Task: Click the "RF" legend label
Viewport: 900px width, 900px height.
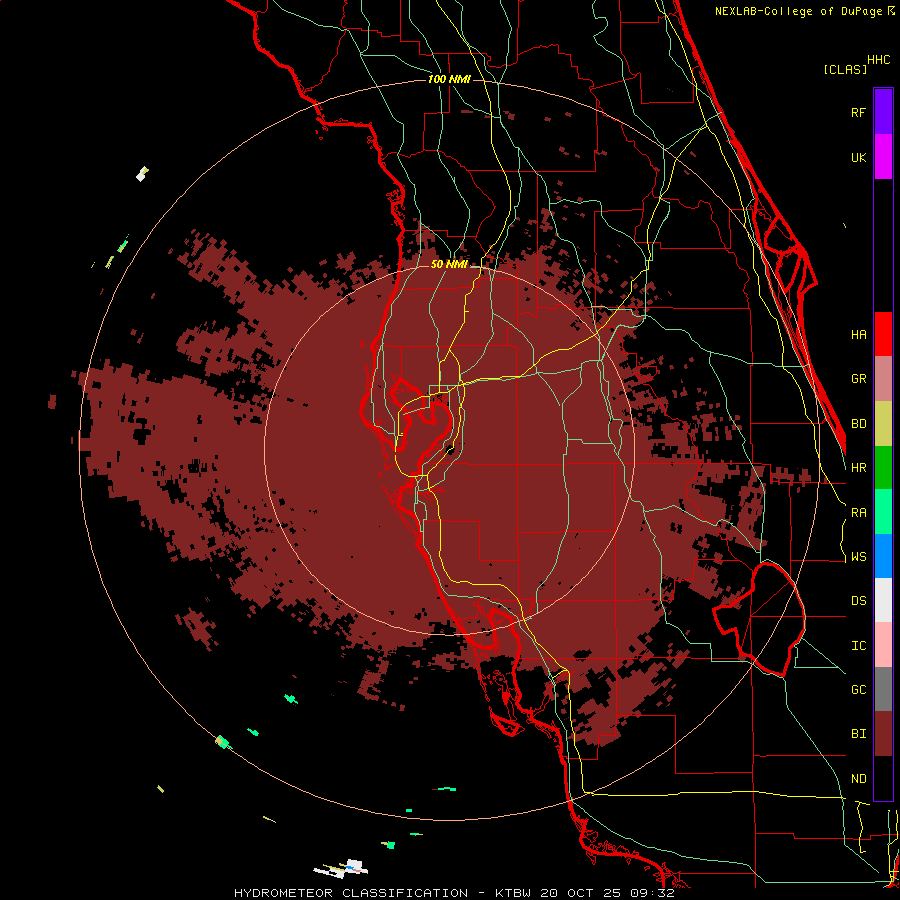Action: 858,112
